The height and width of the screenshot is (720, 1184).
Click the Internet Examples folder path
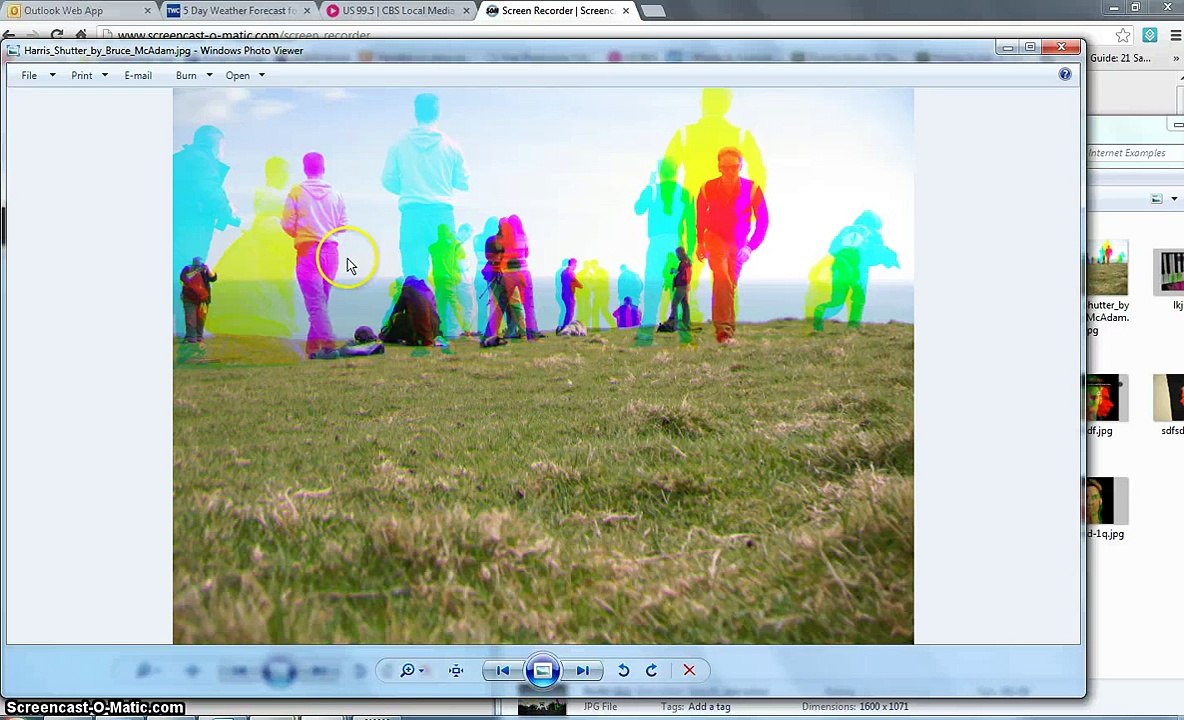(1127, 152)
